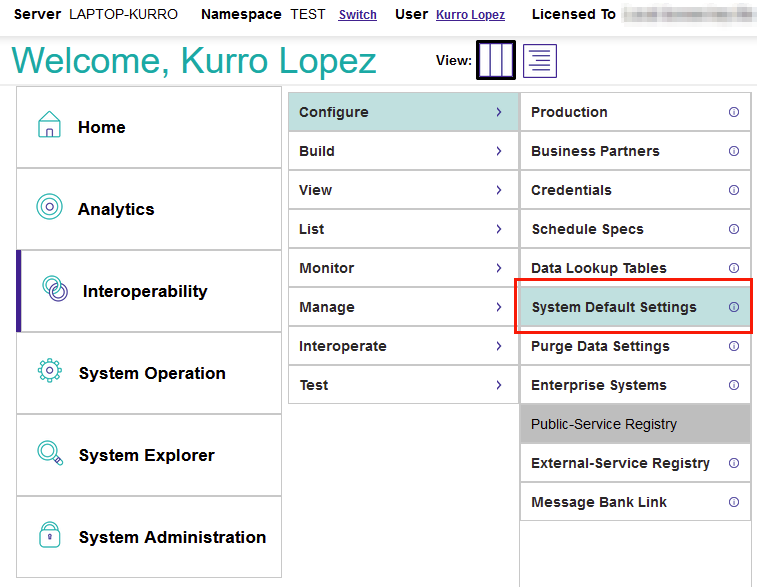
Task: Click info icon next to Production
Action: click(x=734, y=112)
